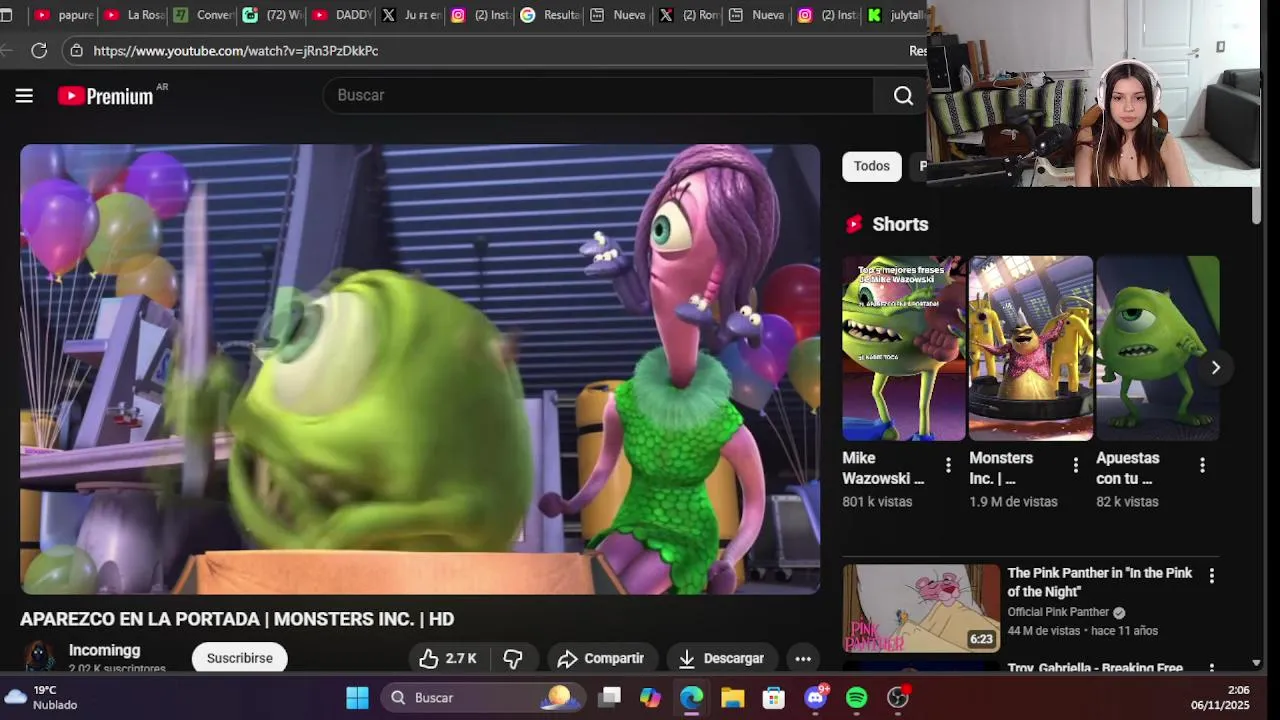This screenshot has width=1280, height=720.
Task: Reload the page with the refresh icon
Action: pos(39,50)
